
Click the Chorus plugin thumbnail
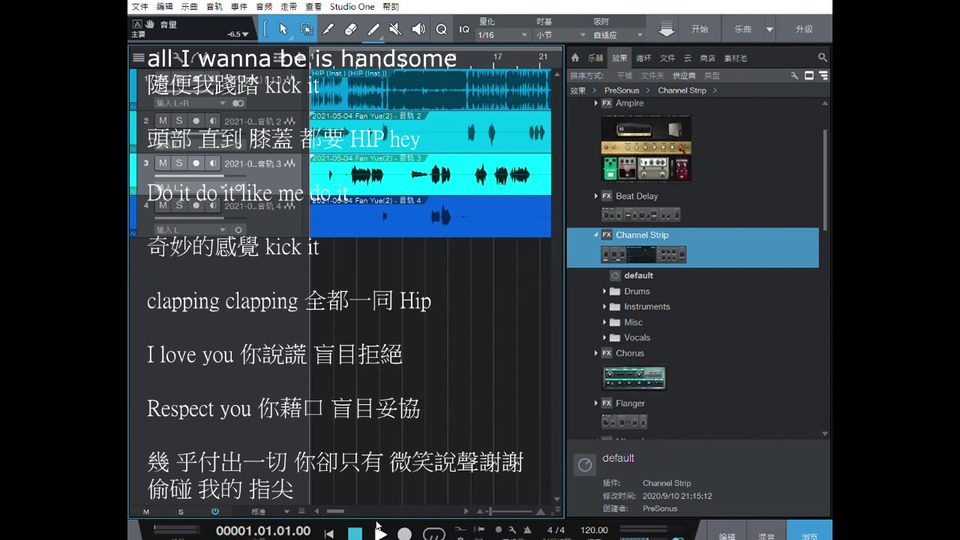coord(634,378)
